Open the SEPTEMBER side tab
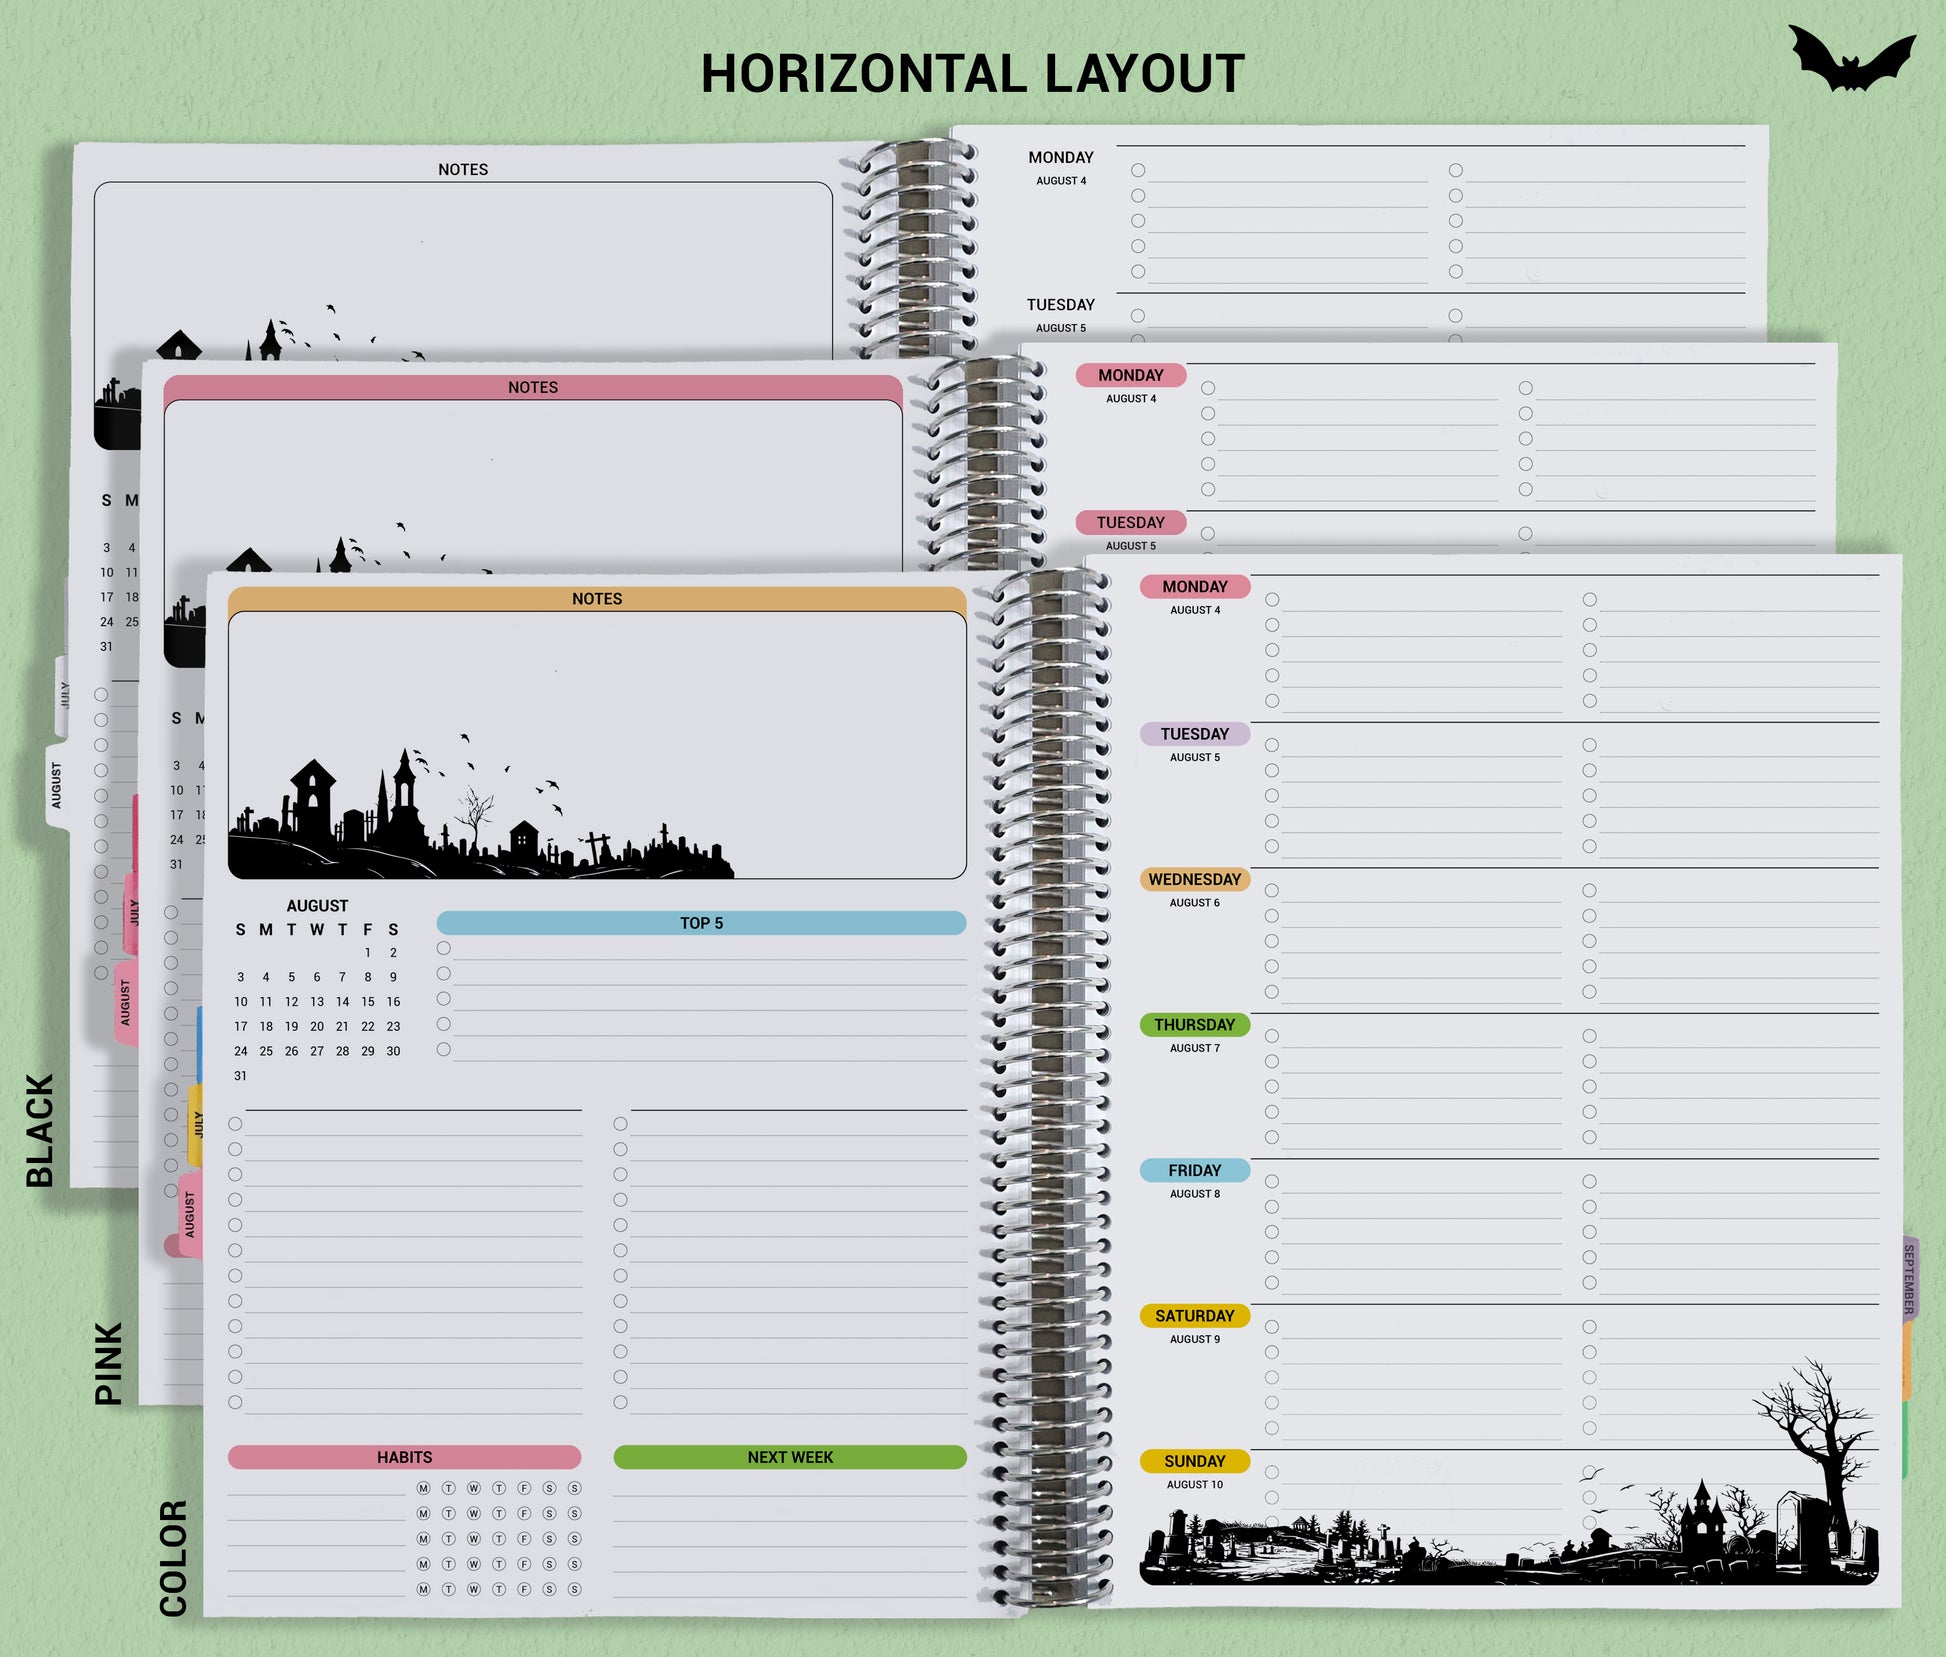The image size is (1946, 1657). coord(1909,1279)
